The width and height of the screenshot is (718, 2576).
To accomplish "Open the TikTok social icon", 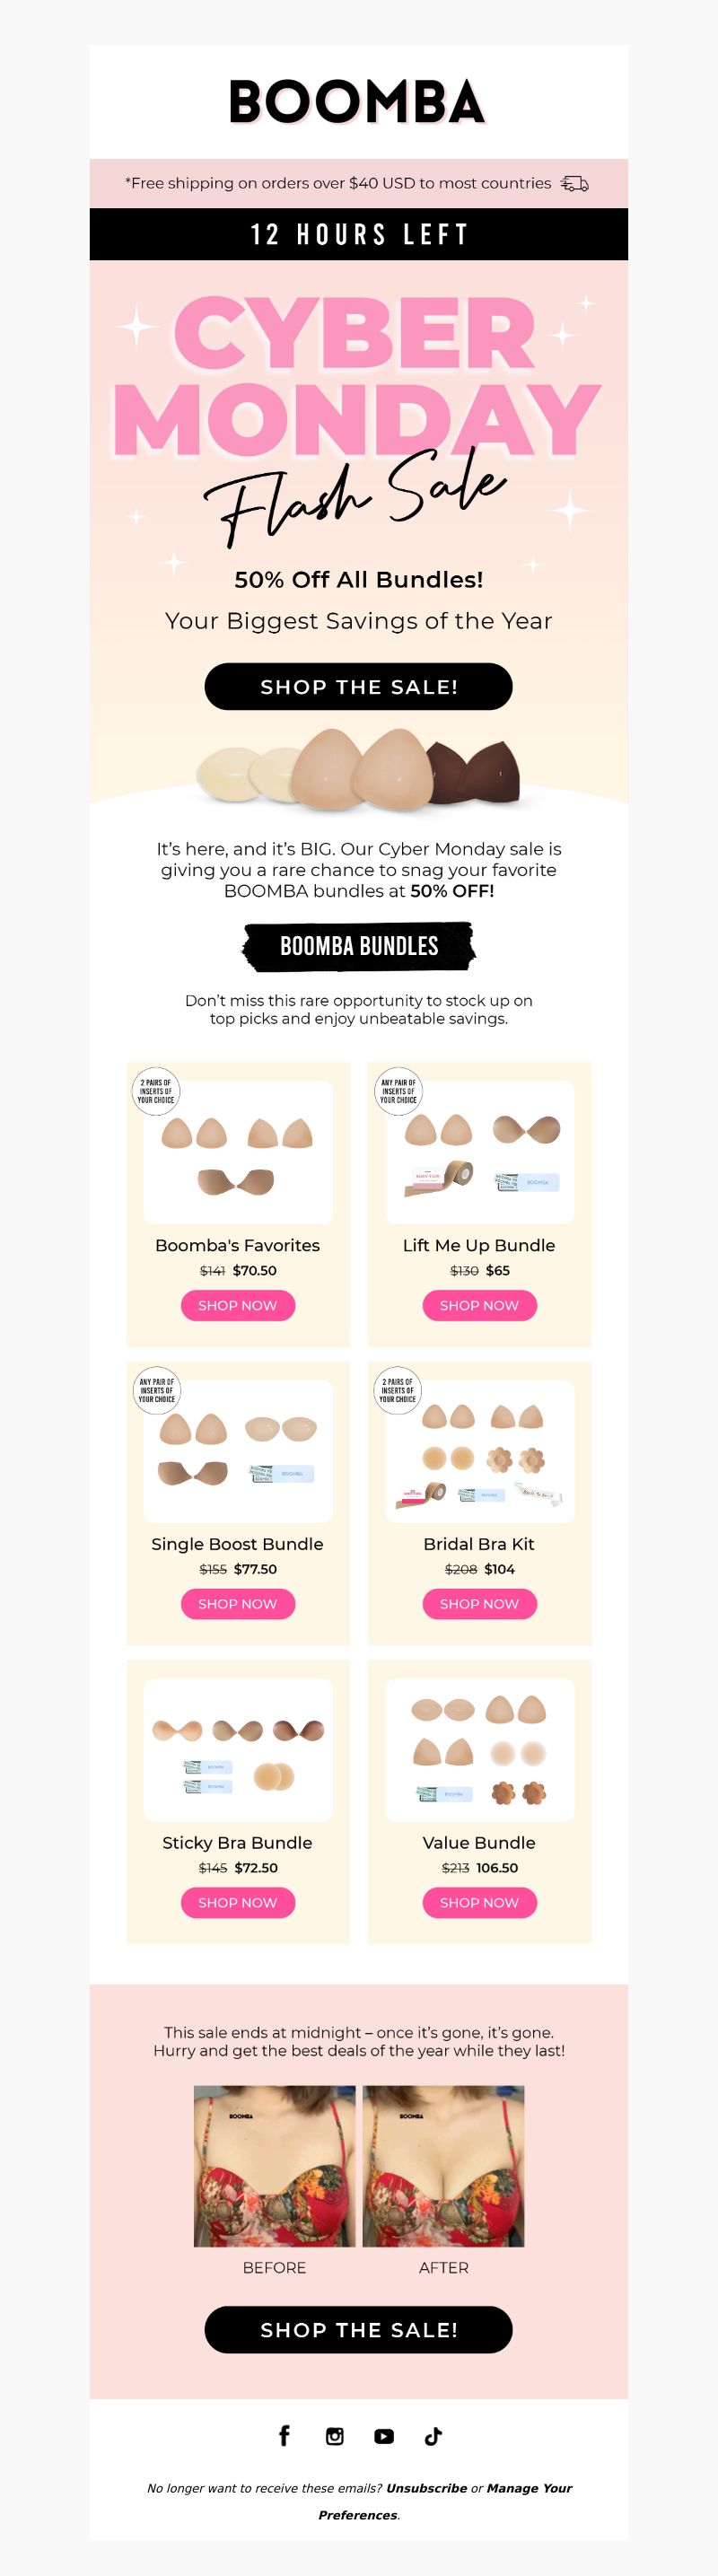I will (x=433, y=2436).
